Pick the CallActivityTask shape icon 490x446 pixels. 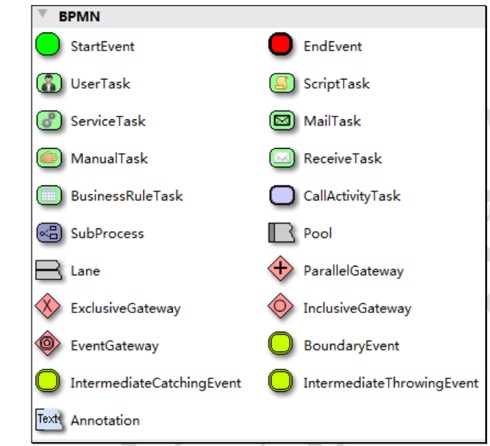[x=282, y=195]
